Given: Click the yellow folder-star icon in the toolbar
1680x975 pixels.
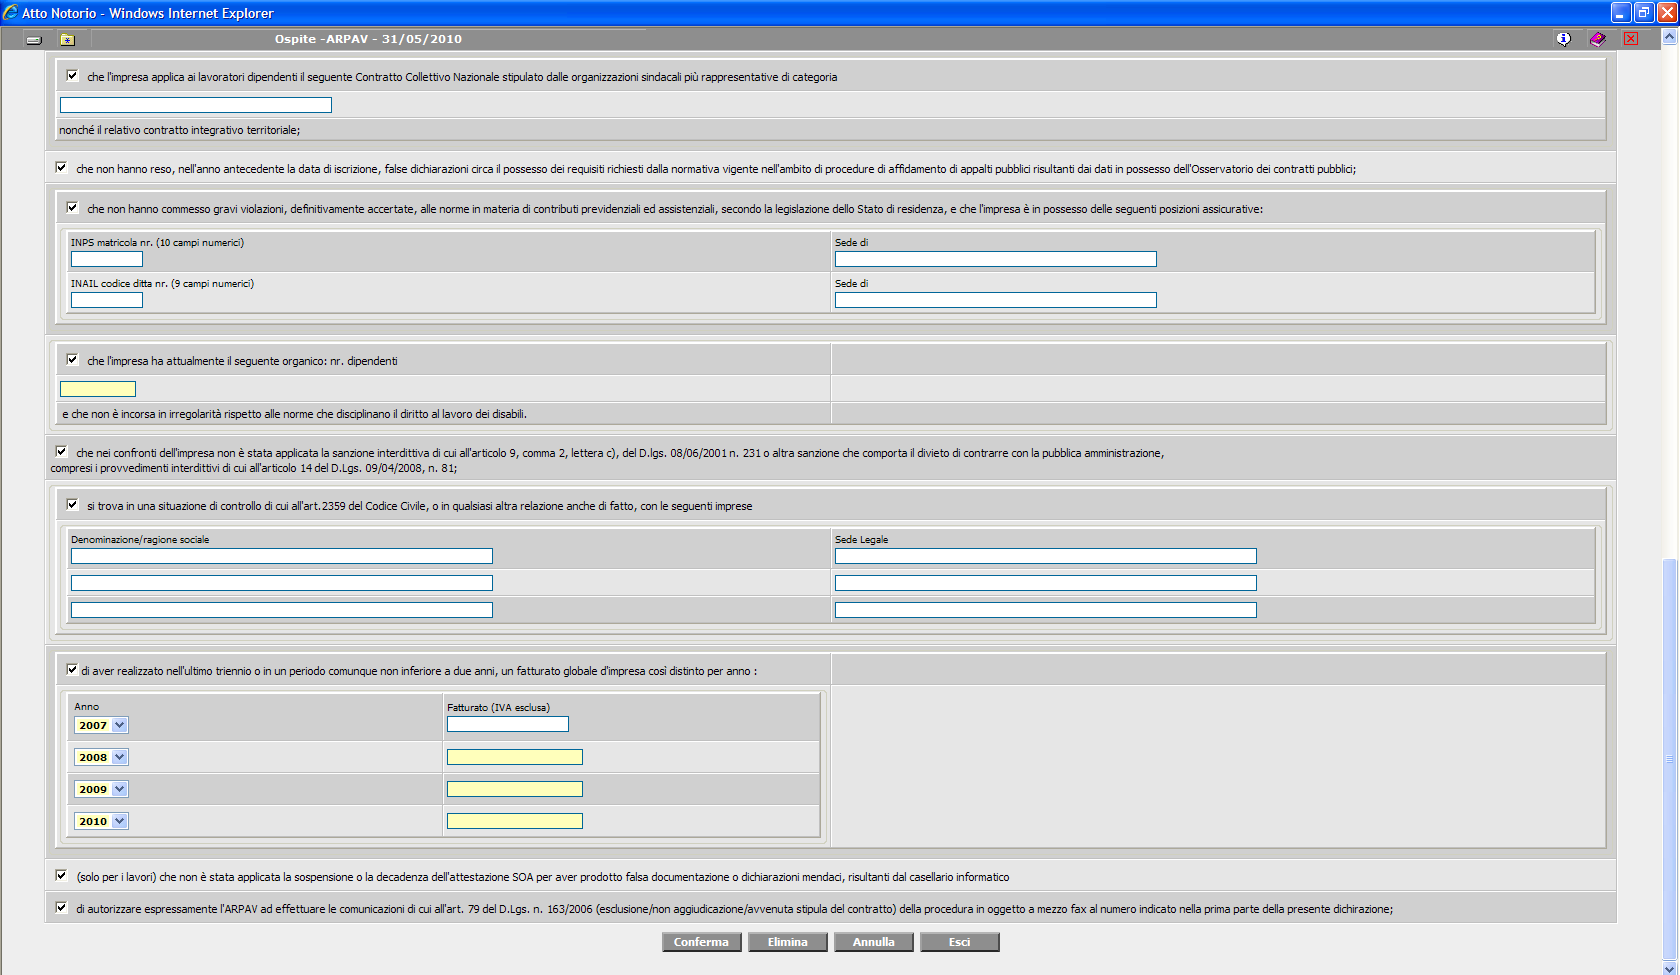Looking at the screenshot, I should (67, 39).
